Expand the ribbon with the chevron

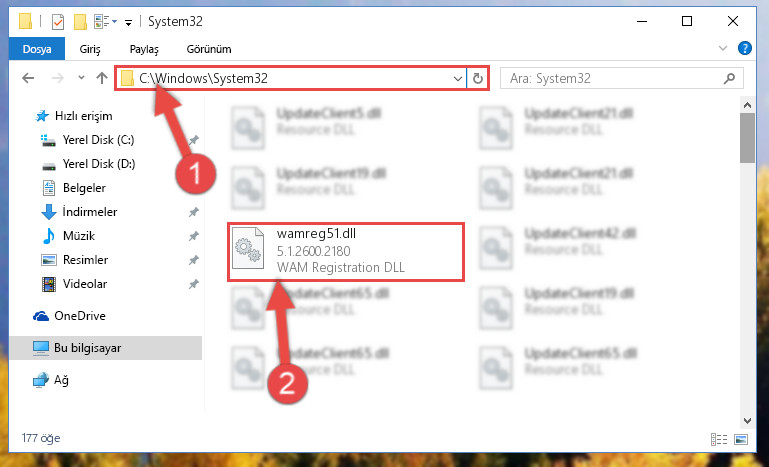click(722, 48)
